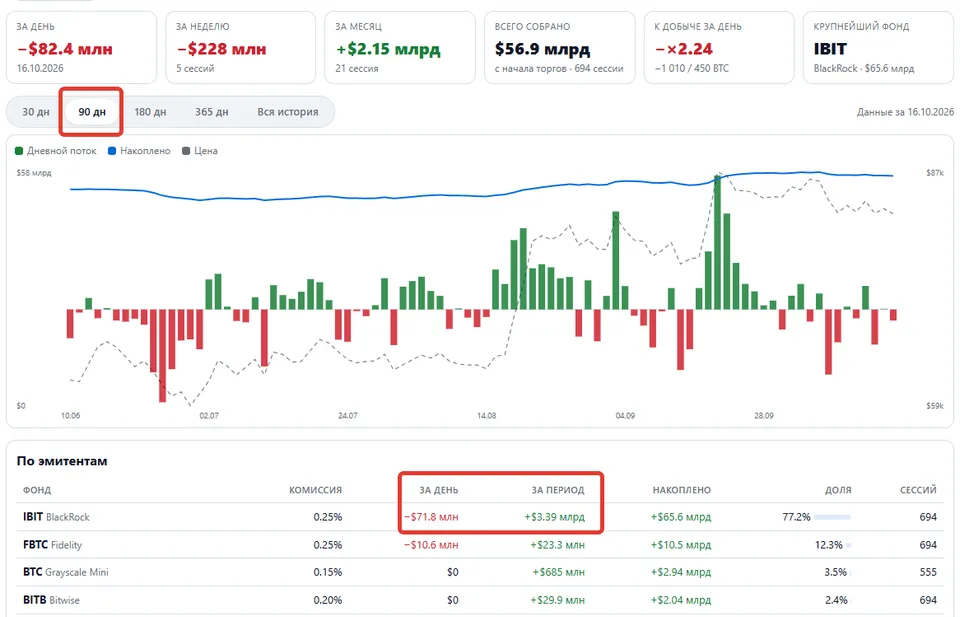Viewport: 960px width, 617px height.
Task: Open the К добыче за день card
Action: coord(719,47)
